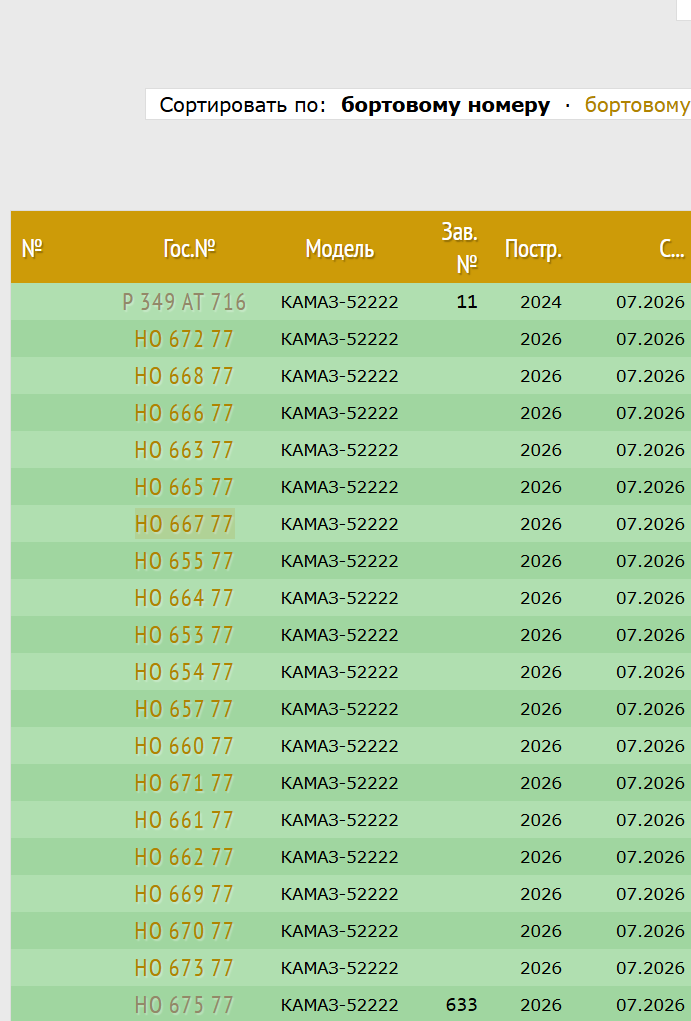Open vehicle link НО 660 77
691x1021 pixels.
tap(184, 746)
